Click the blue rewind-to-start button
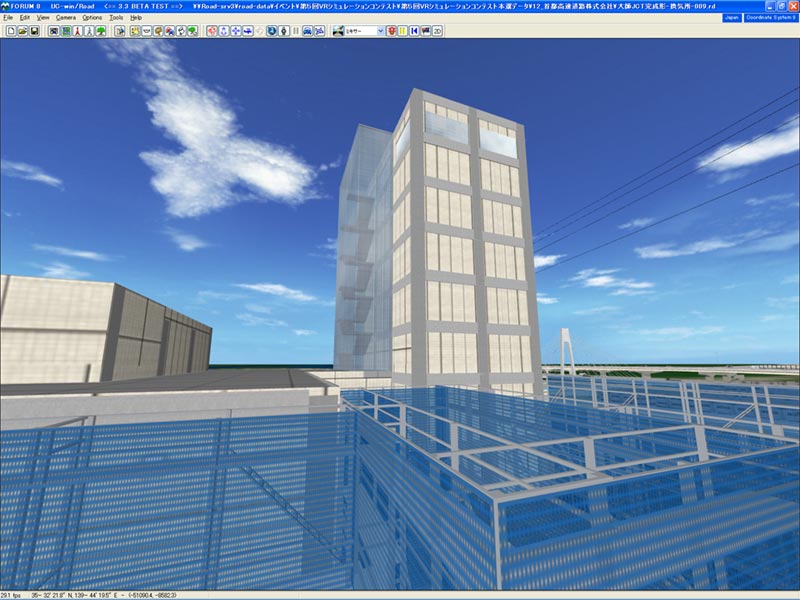800x600 pixels. (x=414, y=31)
